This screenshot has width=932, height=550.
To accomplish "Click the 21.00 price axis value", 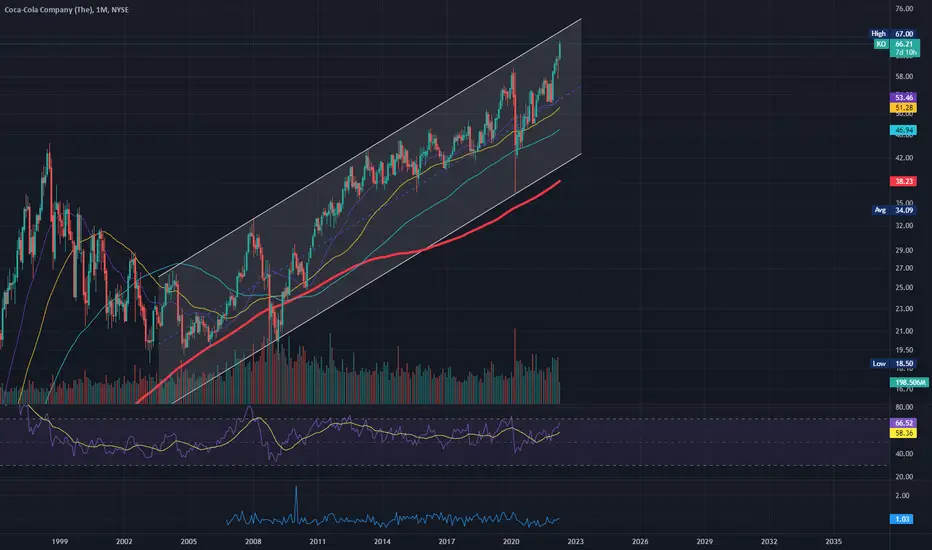I will tap(904, 332).
